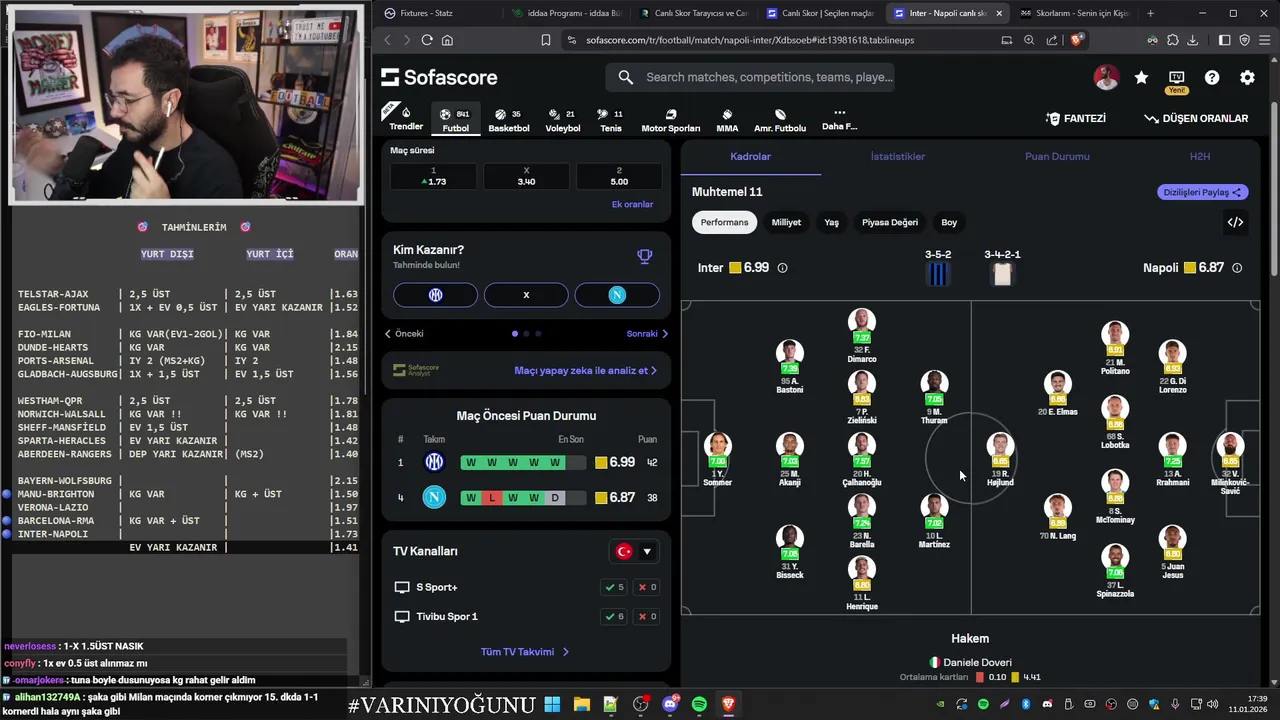1280x720 pixels.
Task: Expand the Daha Fazla sports menu
Action: 839,119
